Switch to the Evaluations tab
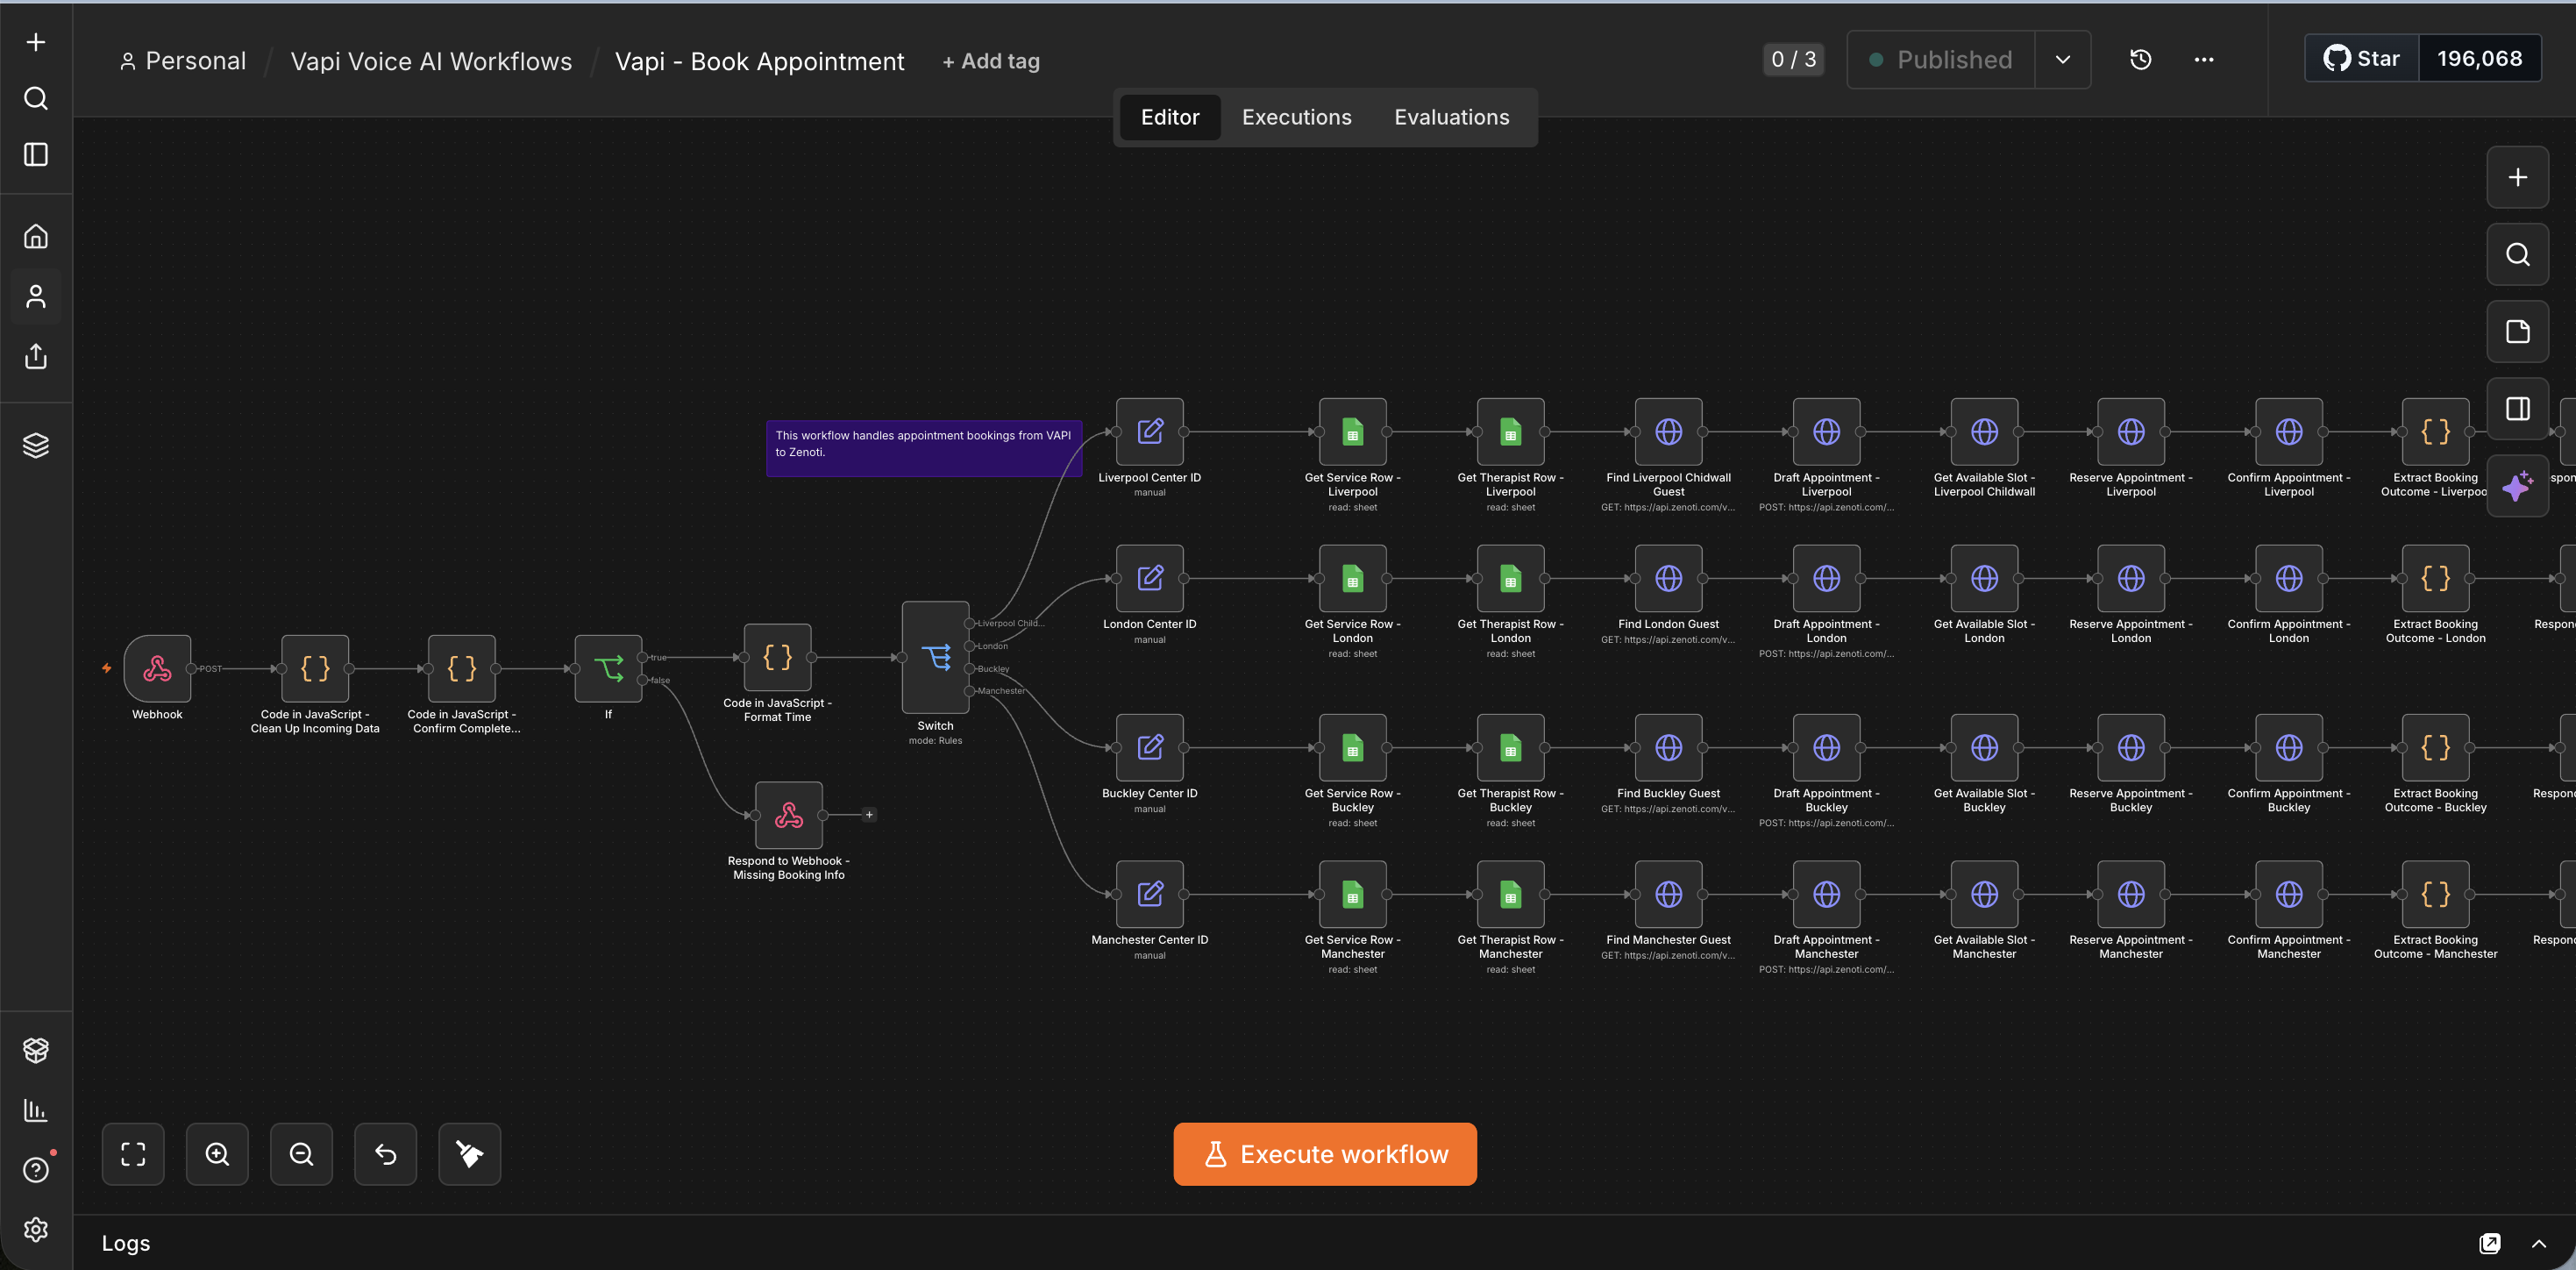2576x1270 pixels. [x=1452, y=117]
